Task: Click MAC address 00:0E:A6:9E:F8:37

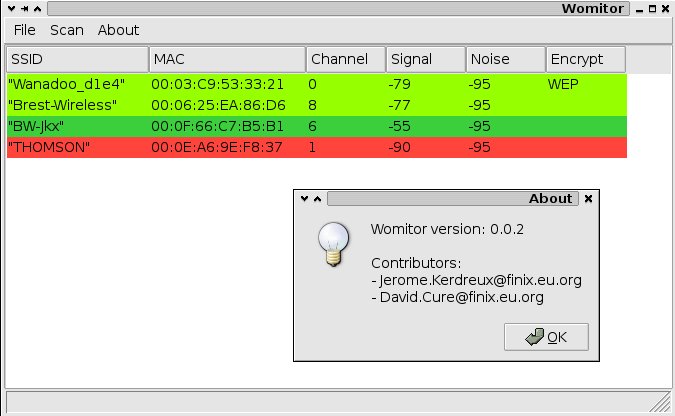Action: (x=217, y=148)
